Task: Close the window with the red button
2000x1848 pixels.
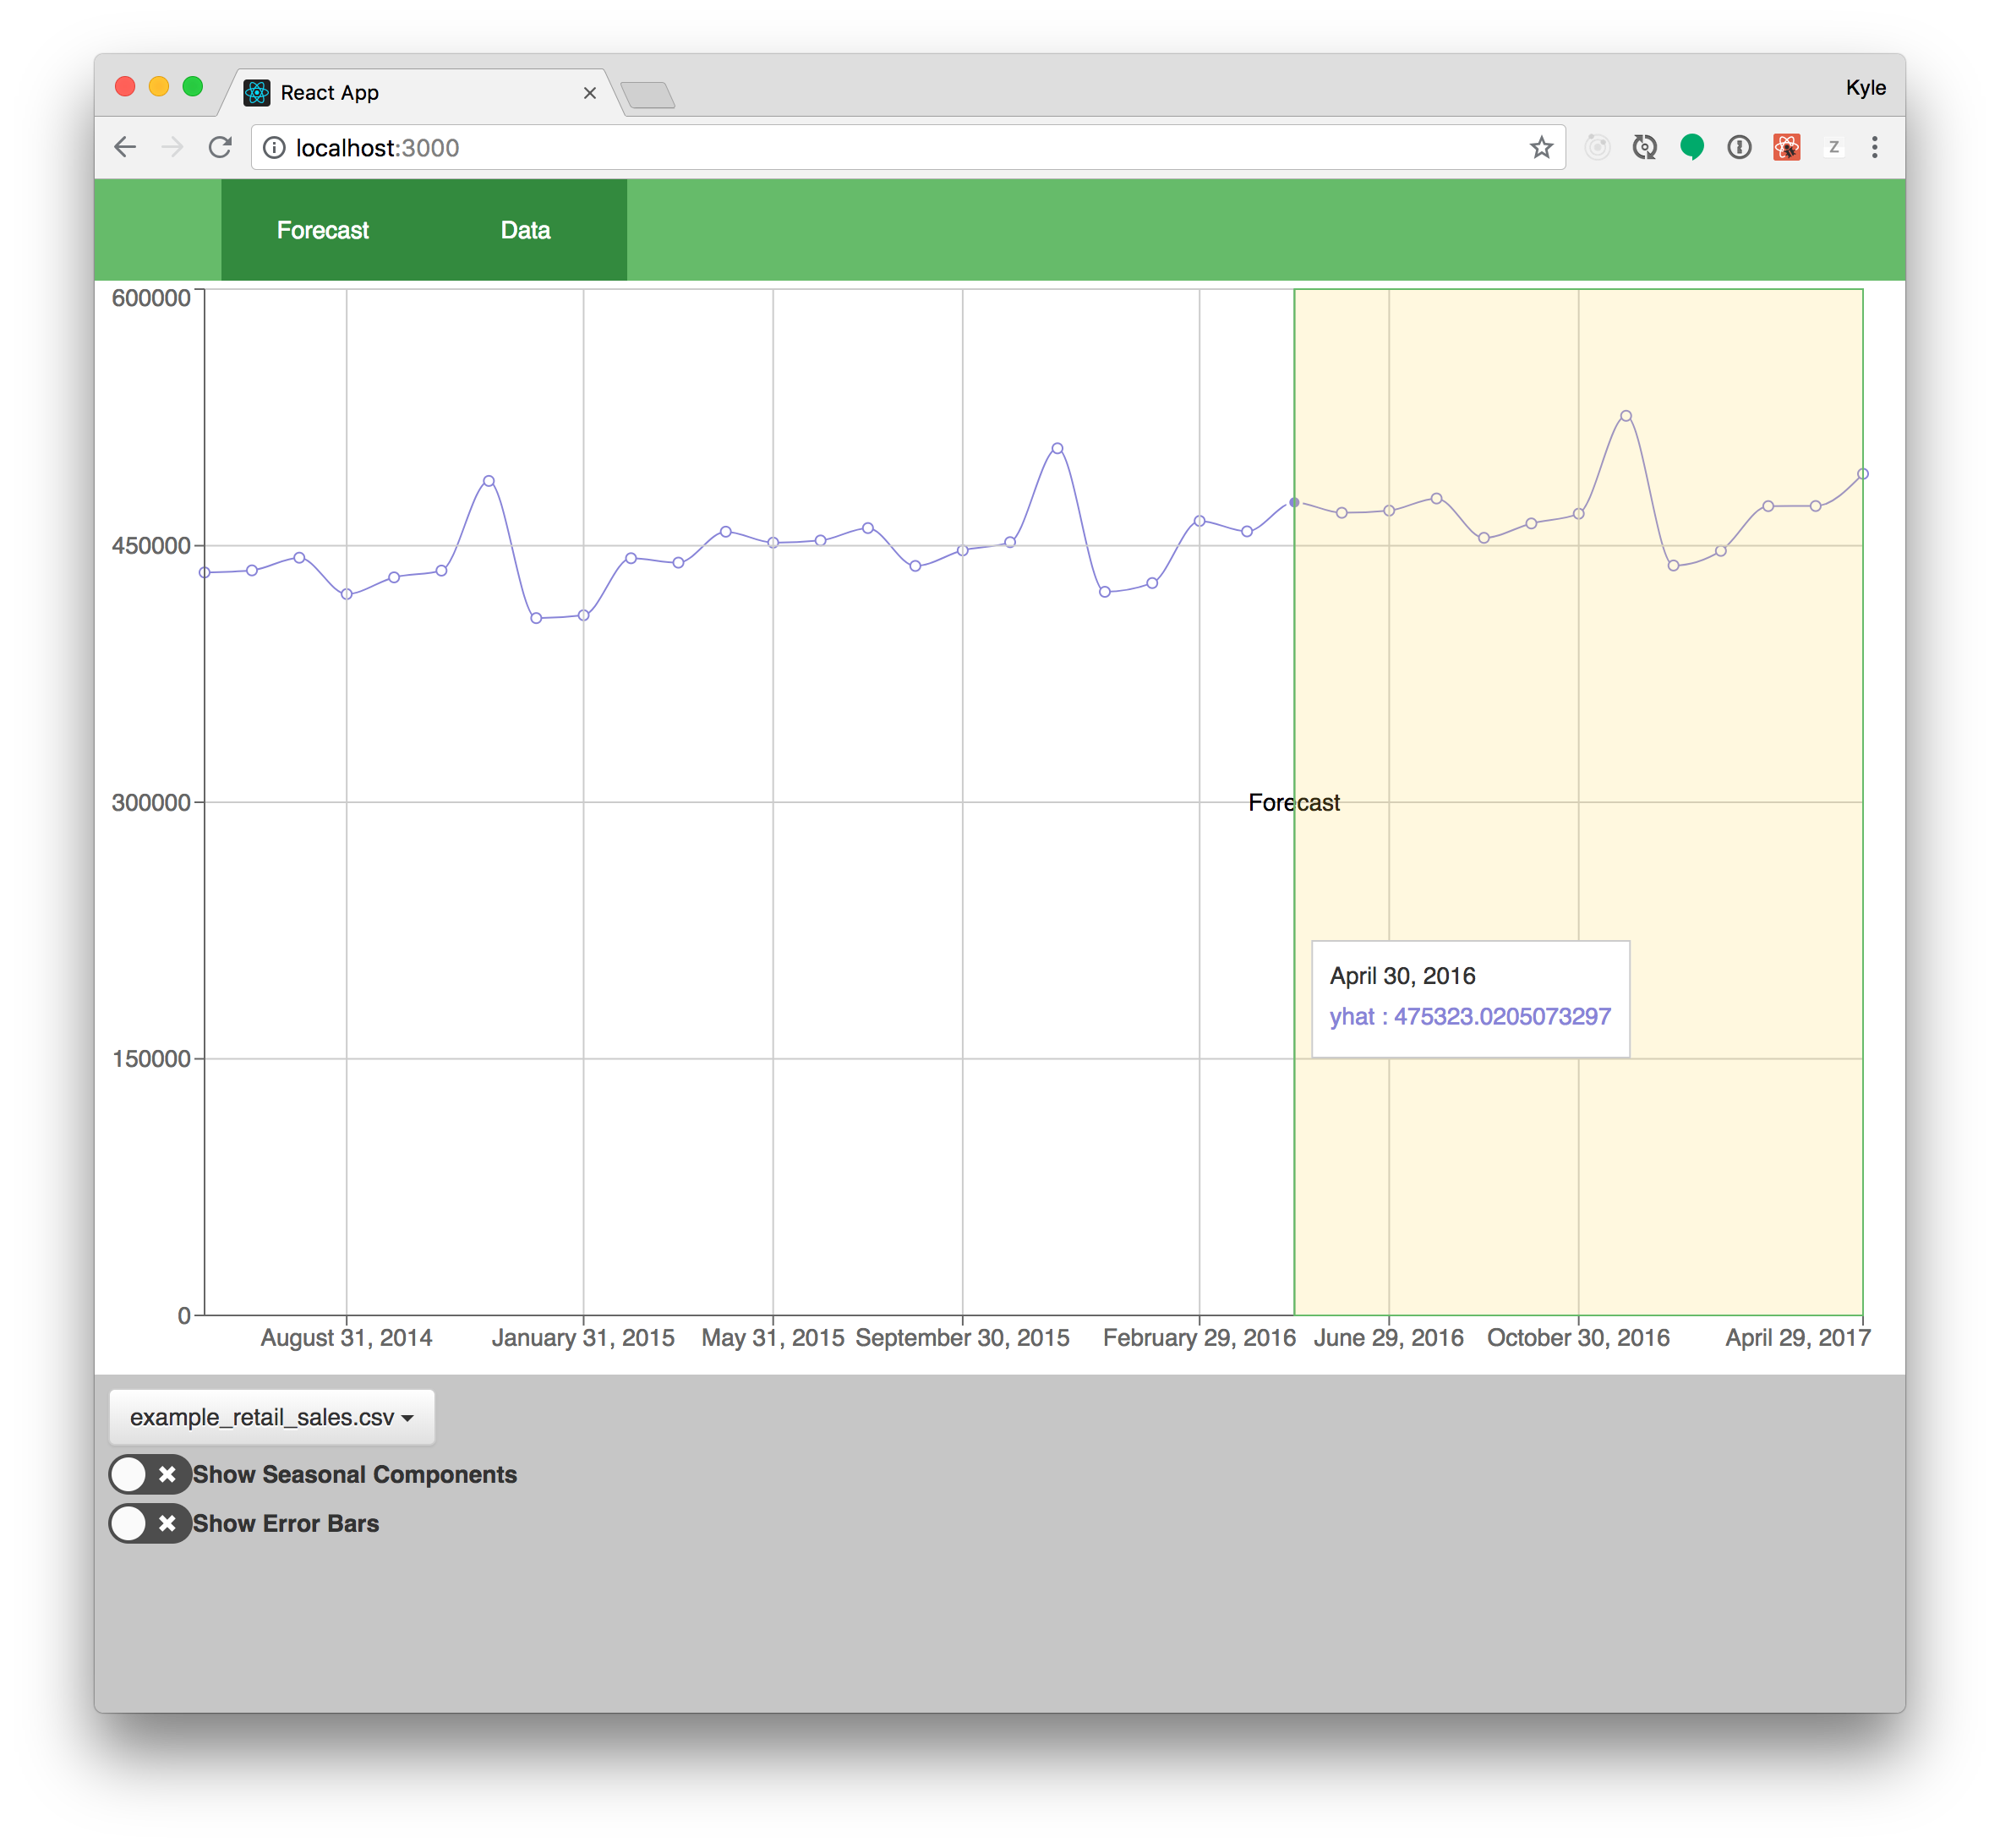Action: (x=125, y=87)
